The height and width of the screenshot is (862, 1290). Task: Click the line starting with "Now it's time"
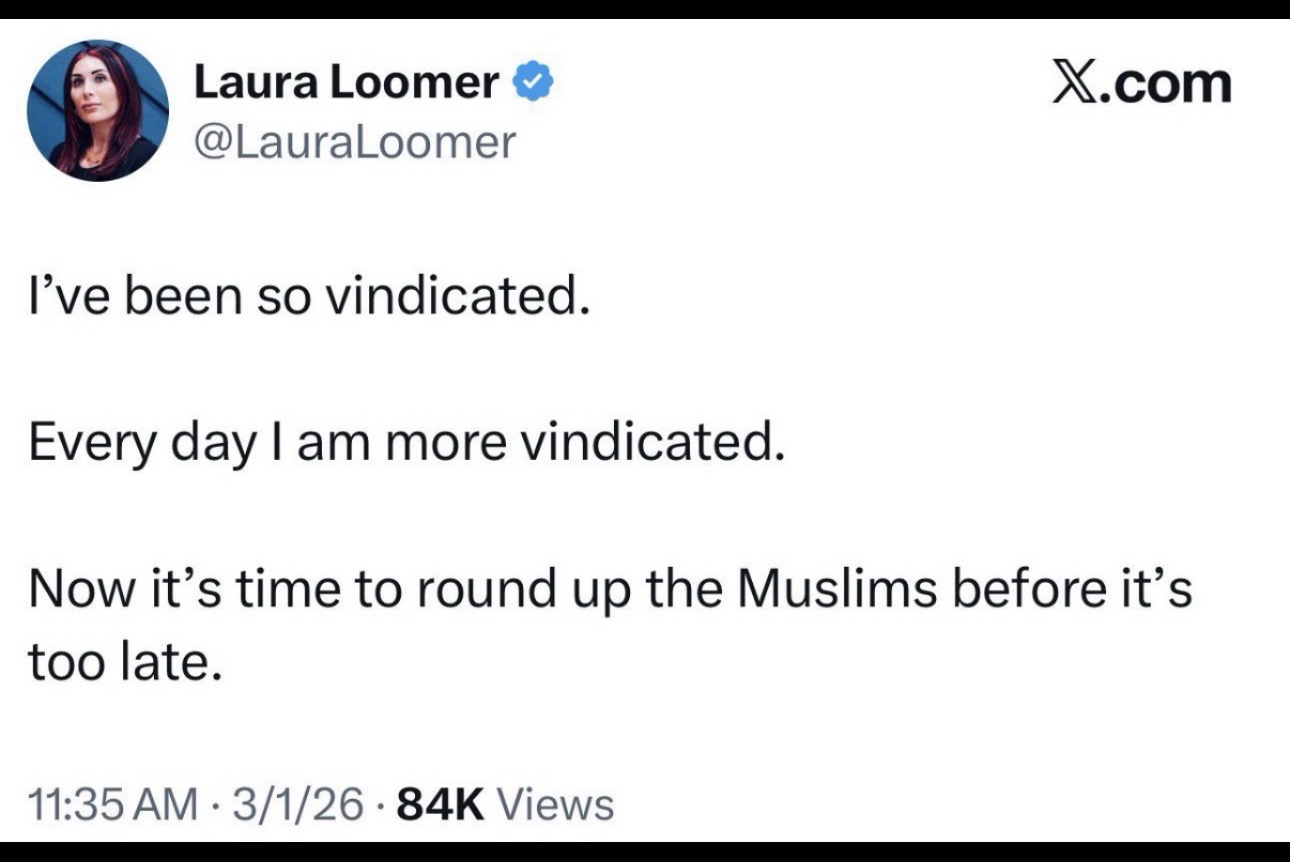610,589
